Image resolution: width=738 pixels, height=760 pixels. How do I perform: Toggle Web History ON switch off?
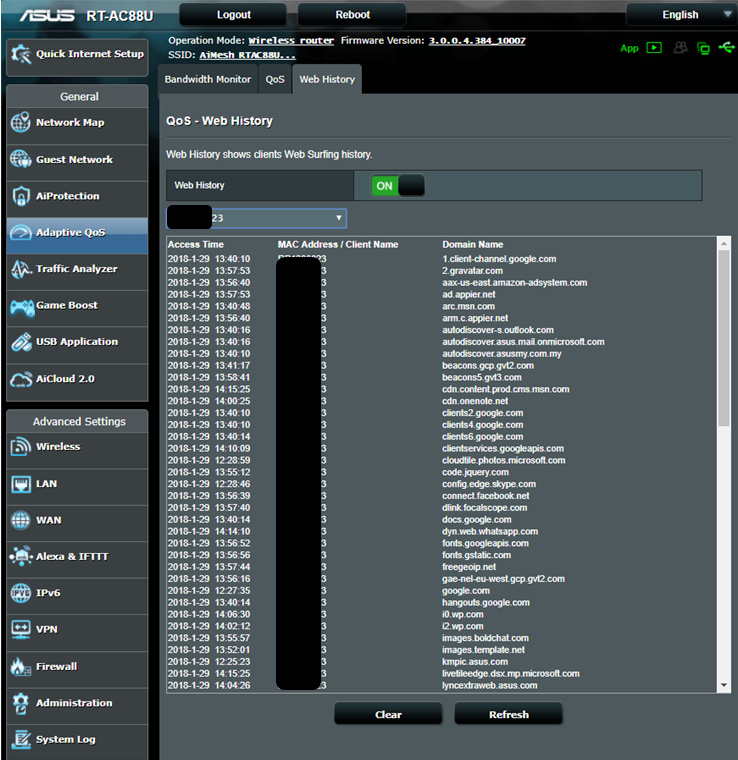click(397, 186)
